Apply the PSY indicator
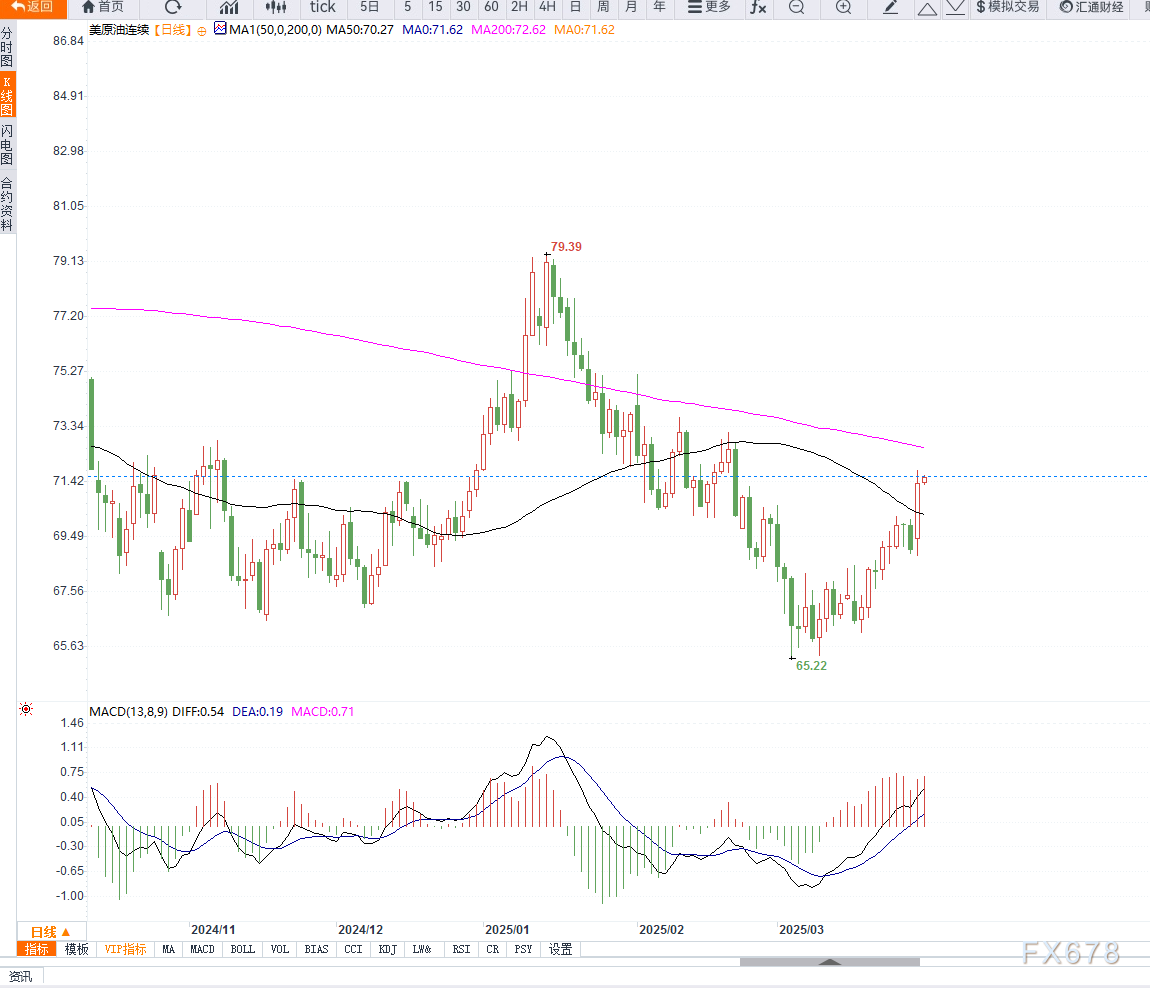The image size is (1150, 988). tap(524, 949)
